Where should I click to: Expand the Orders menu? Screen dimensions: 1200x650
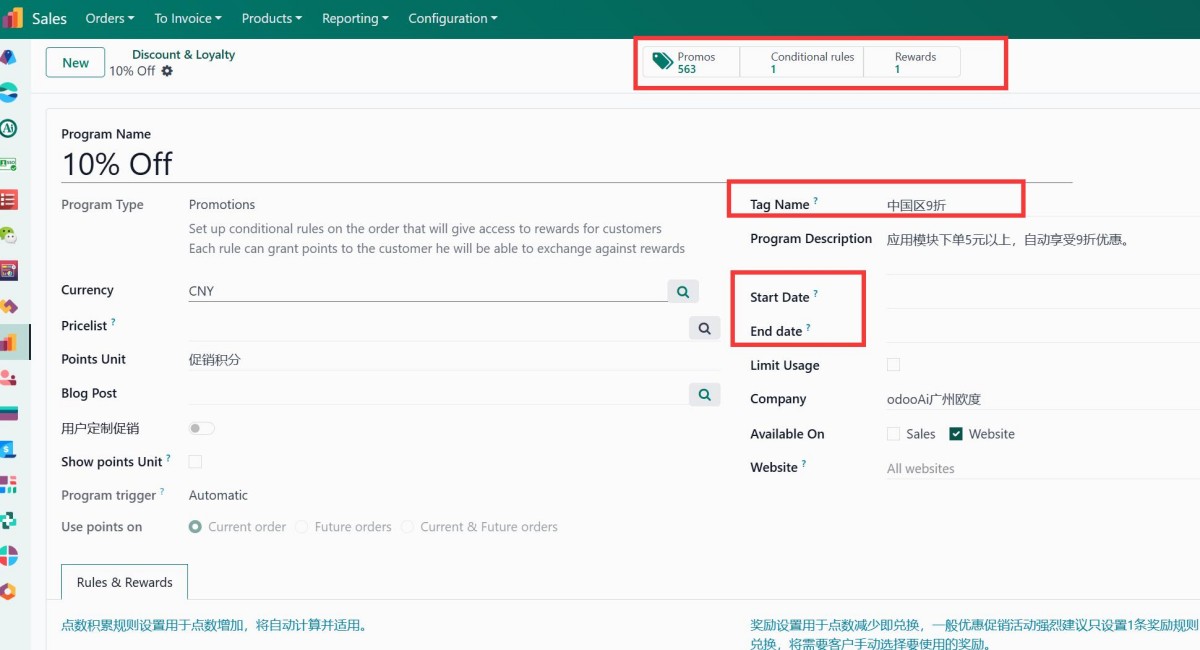[110, 18]
